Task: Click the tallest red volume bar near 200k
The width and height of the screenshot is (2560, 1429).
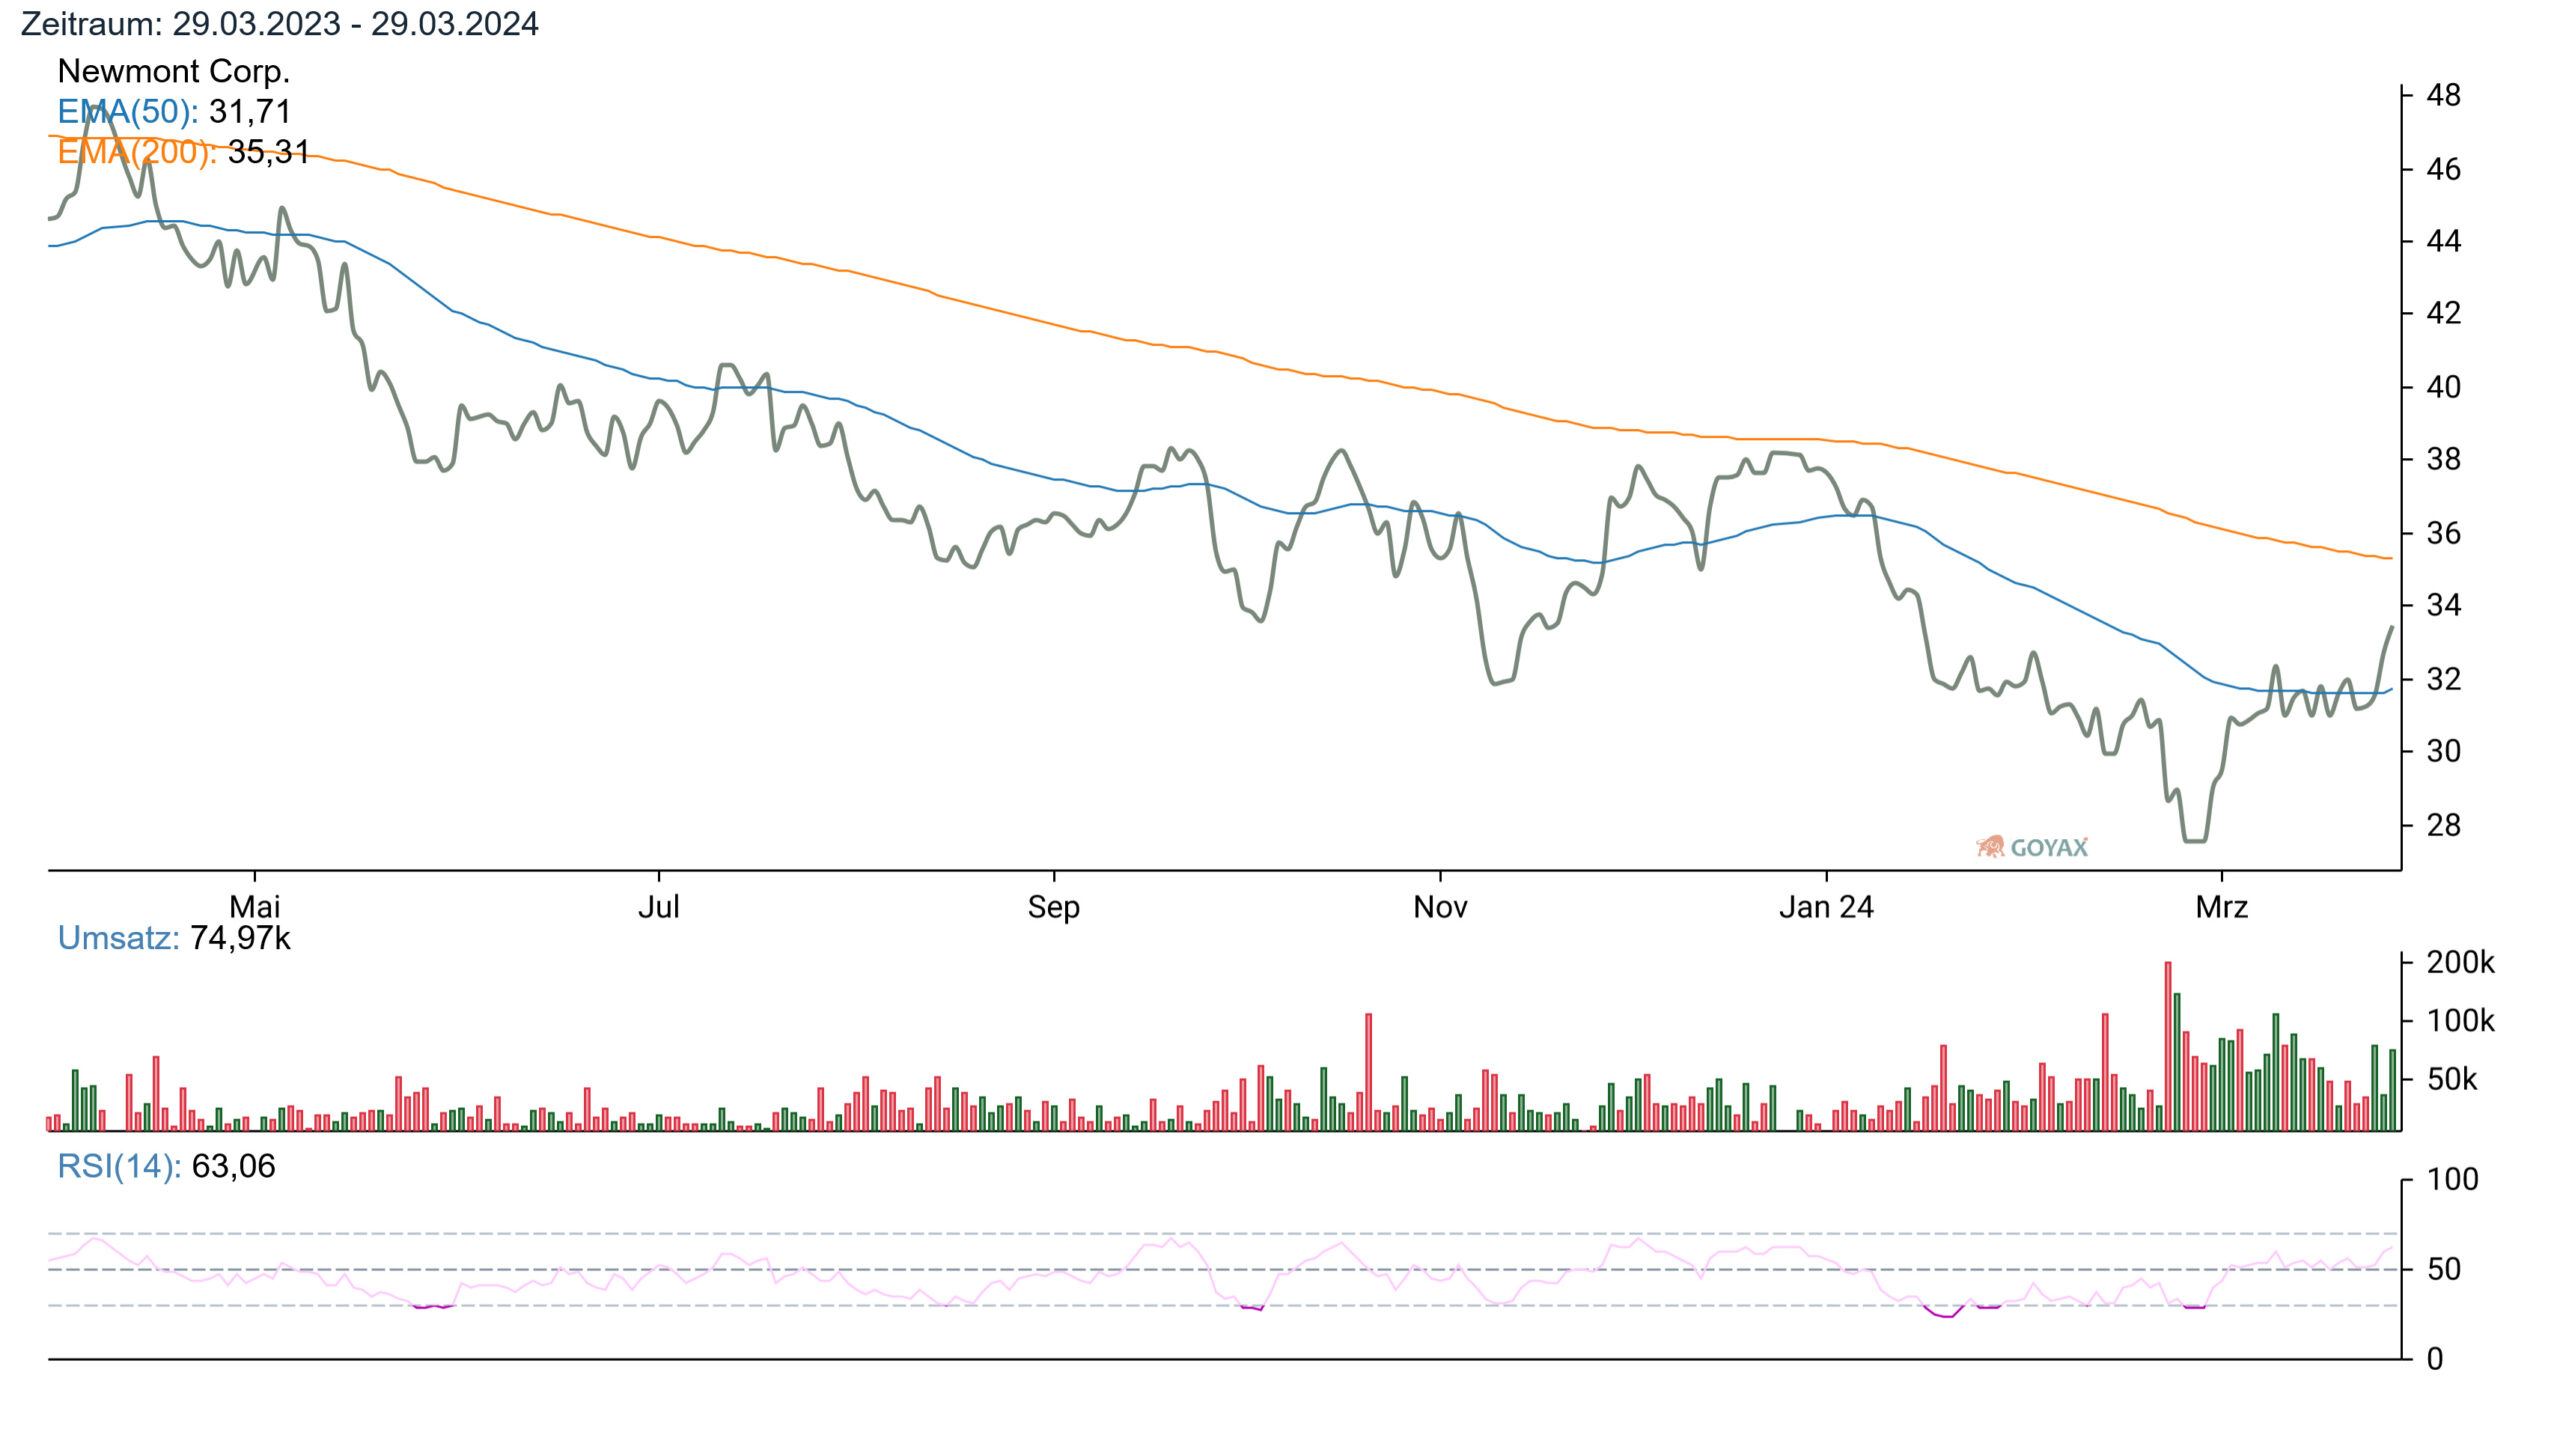Action: tap(2168, 1046)
